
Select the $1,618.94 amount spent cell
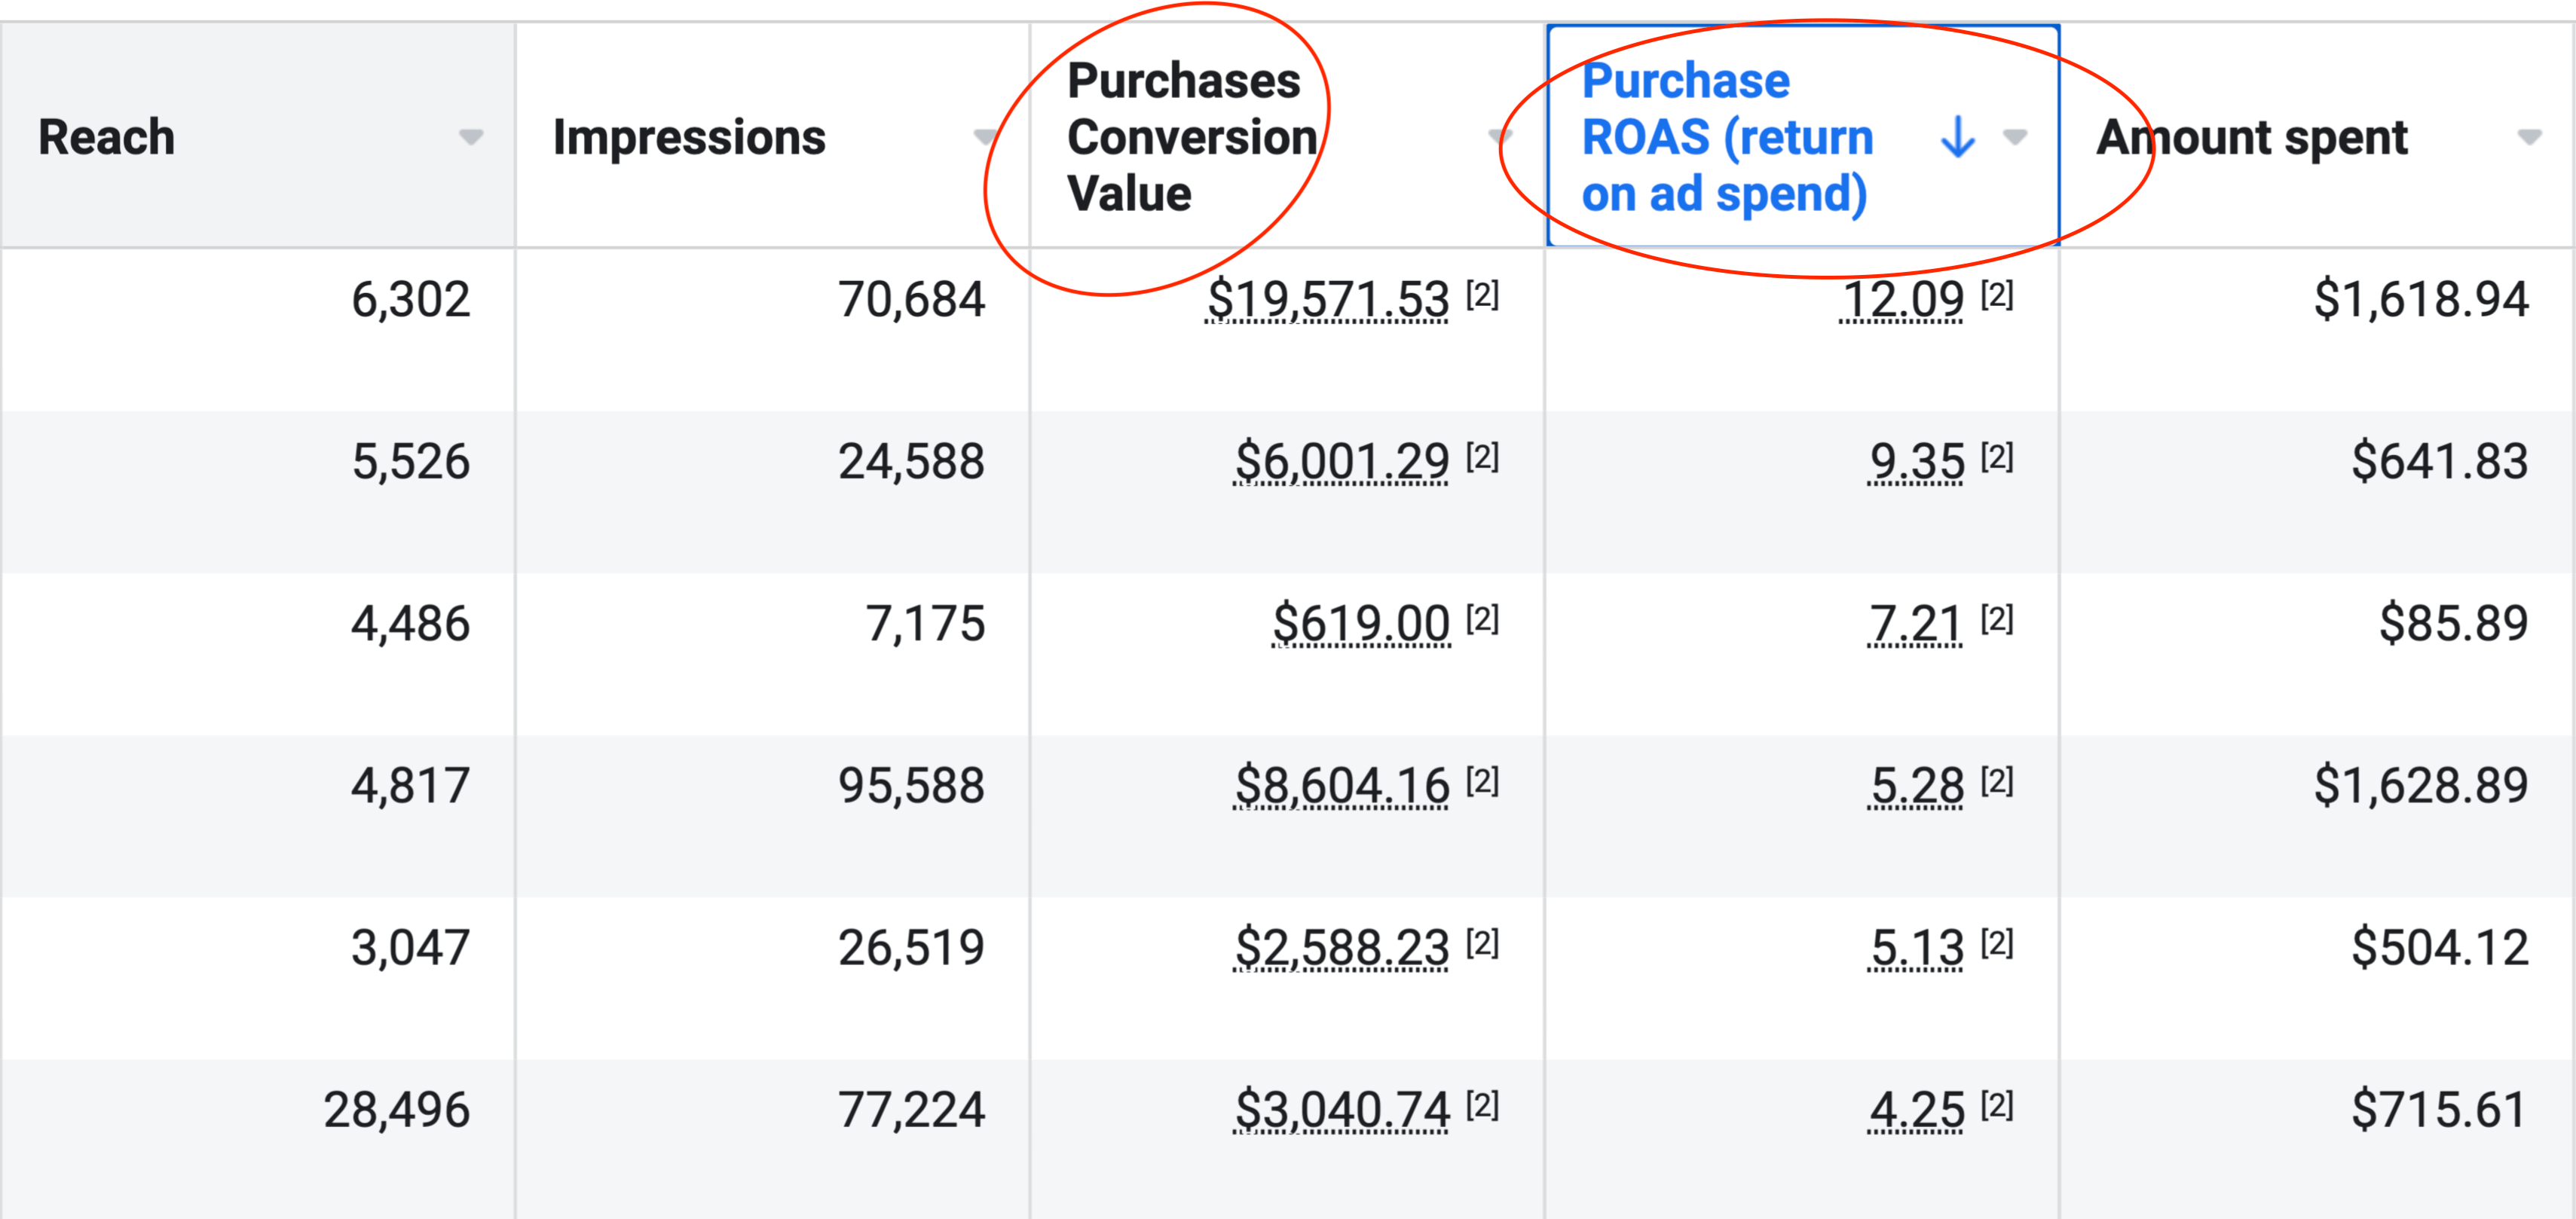pos(2420,300)
